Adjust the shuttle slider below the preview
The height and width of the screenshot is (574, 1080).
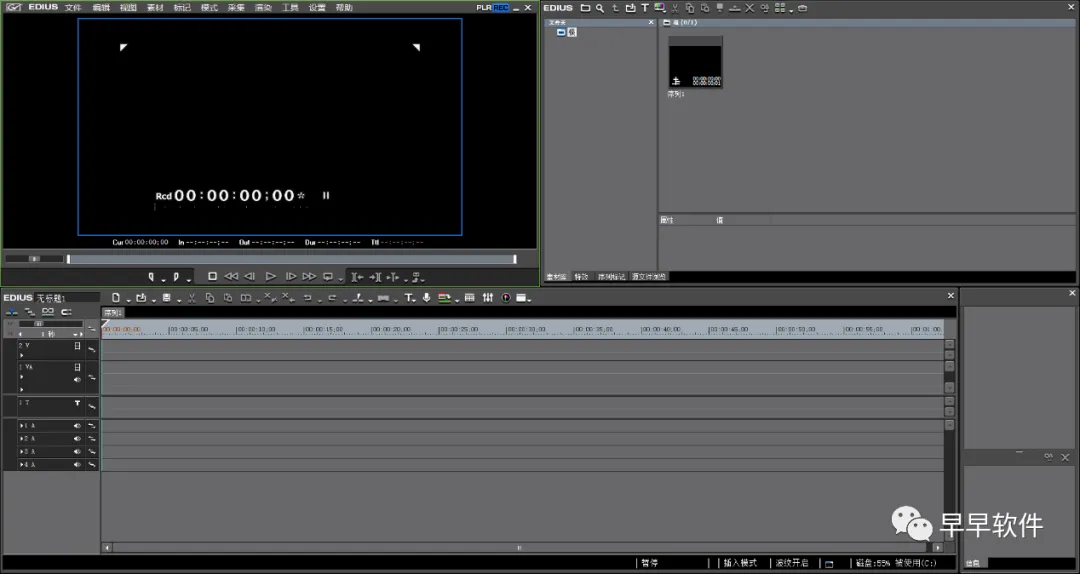pos(34,259)
